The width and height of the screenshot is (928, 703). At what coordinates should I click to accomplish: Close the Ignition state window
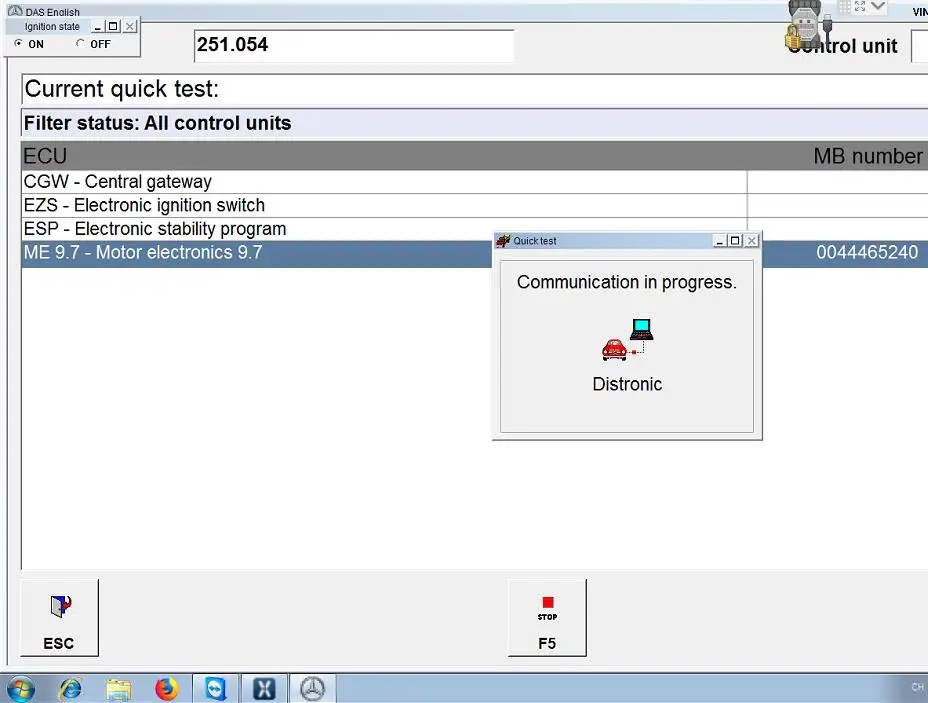point(130,27)
